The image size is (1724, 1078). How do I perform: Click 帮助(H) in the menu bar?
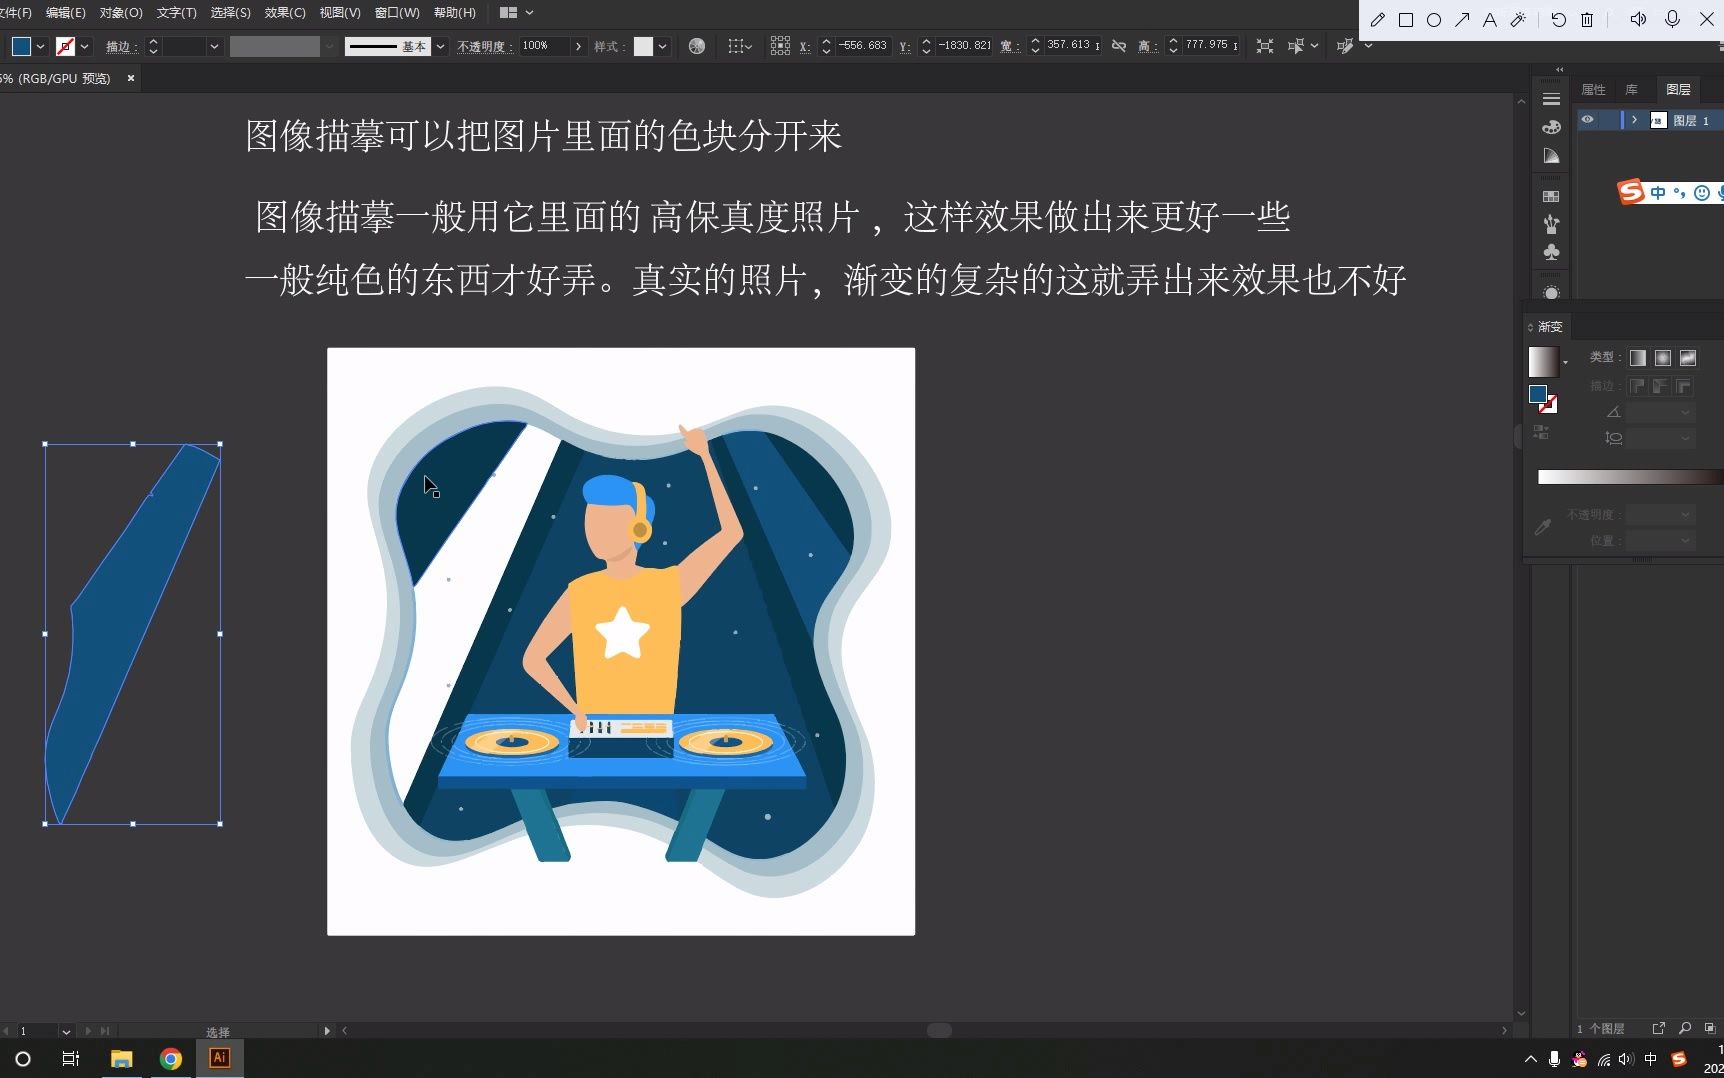tap(454, 12)
